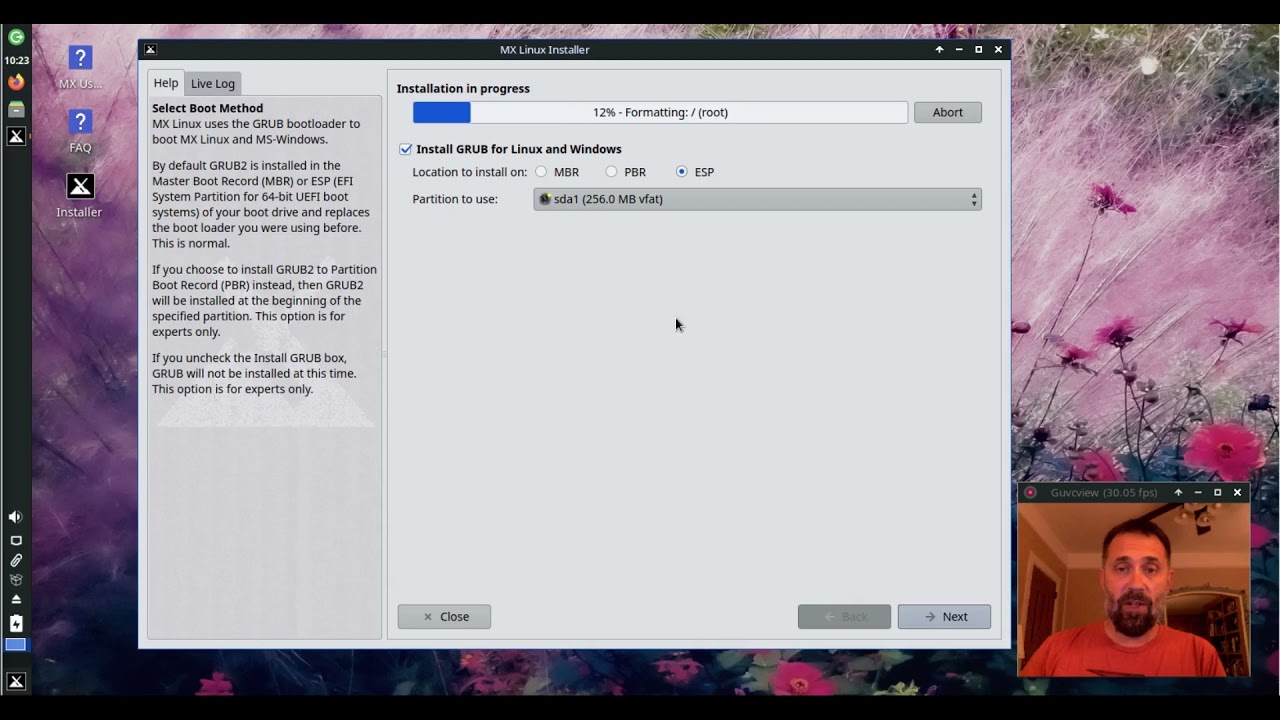The image size is (1280, 720).
Task: Click the 'Location to install on:' label
Action: [x=470, y=172]
